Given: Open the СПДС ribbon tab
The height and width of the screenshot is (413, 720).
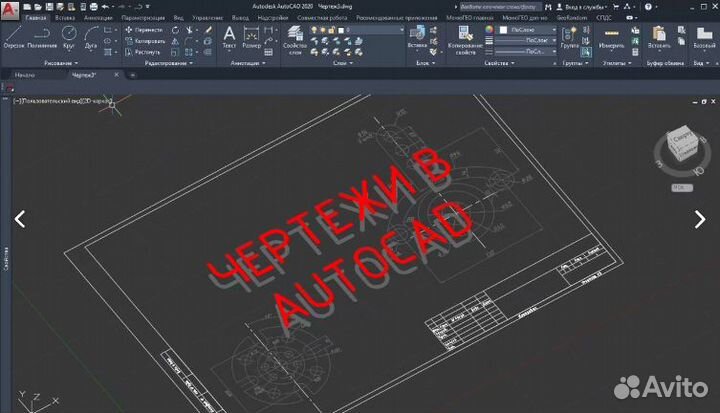Looking at the screenshot, I should (x=604, y=18).
